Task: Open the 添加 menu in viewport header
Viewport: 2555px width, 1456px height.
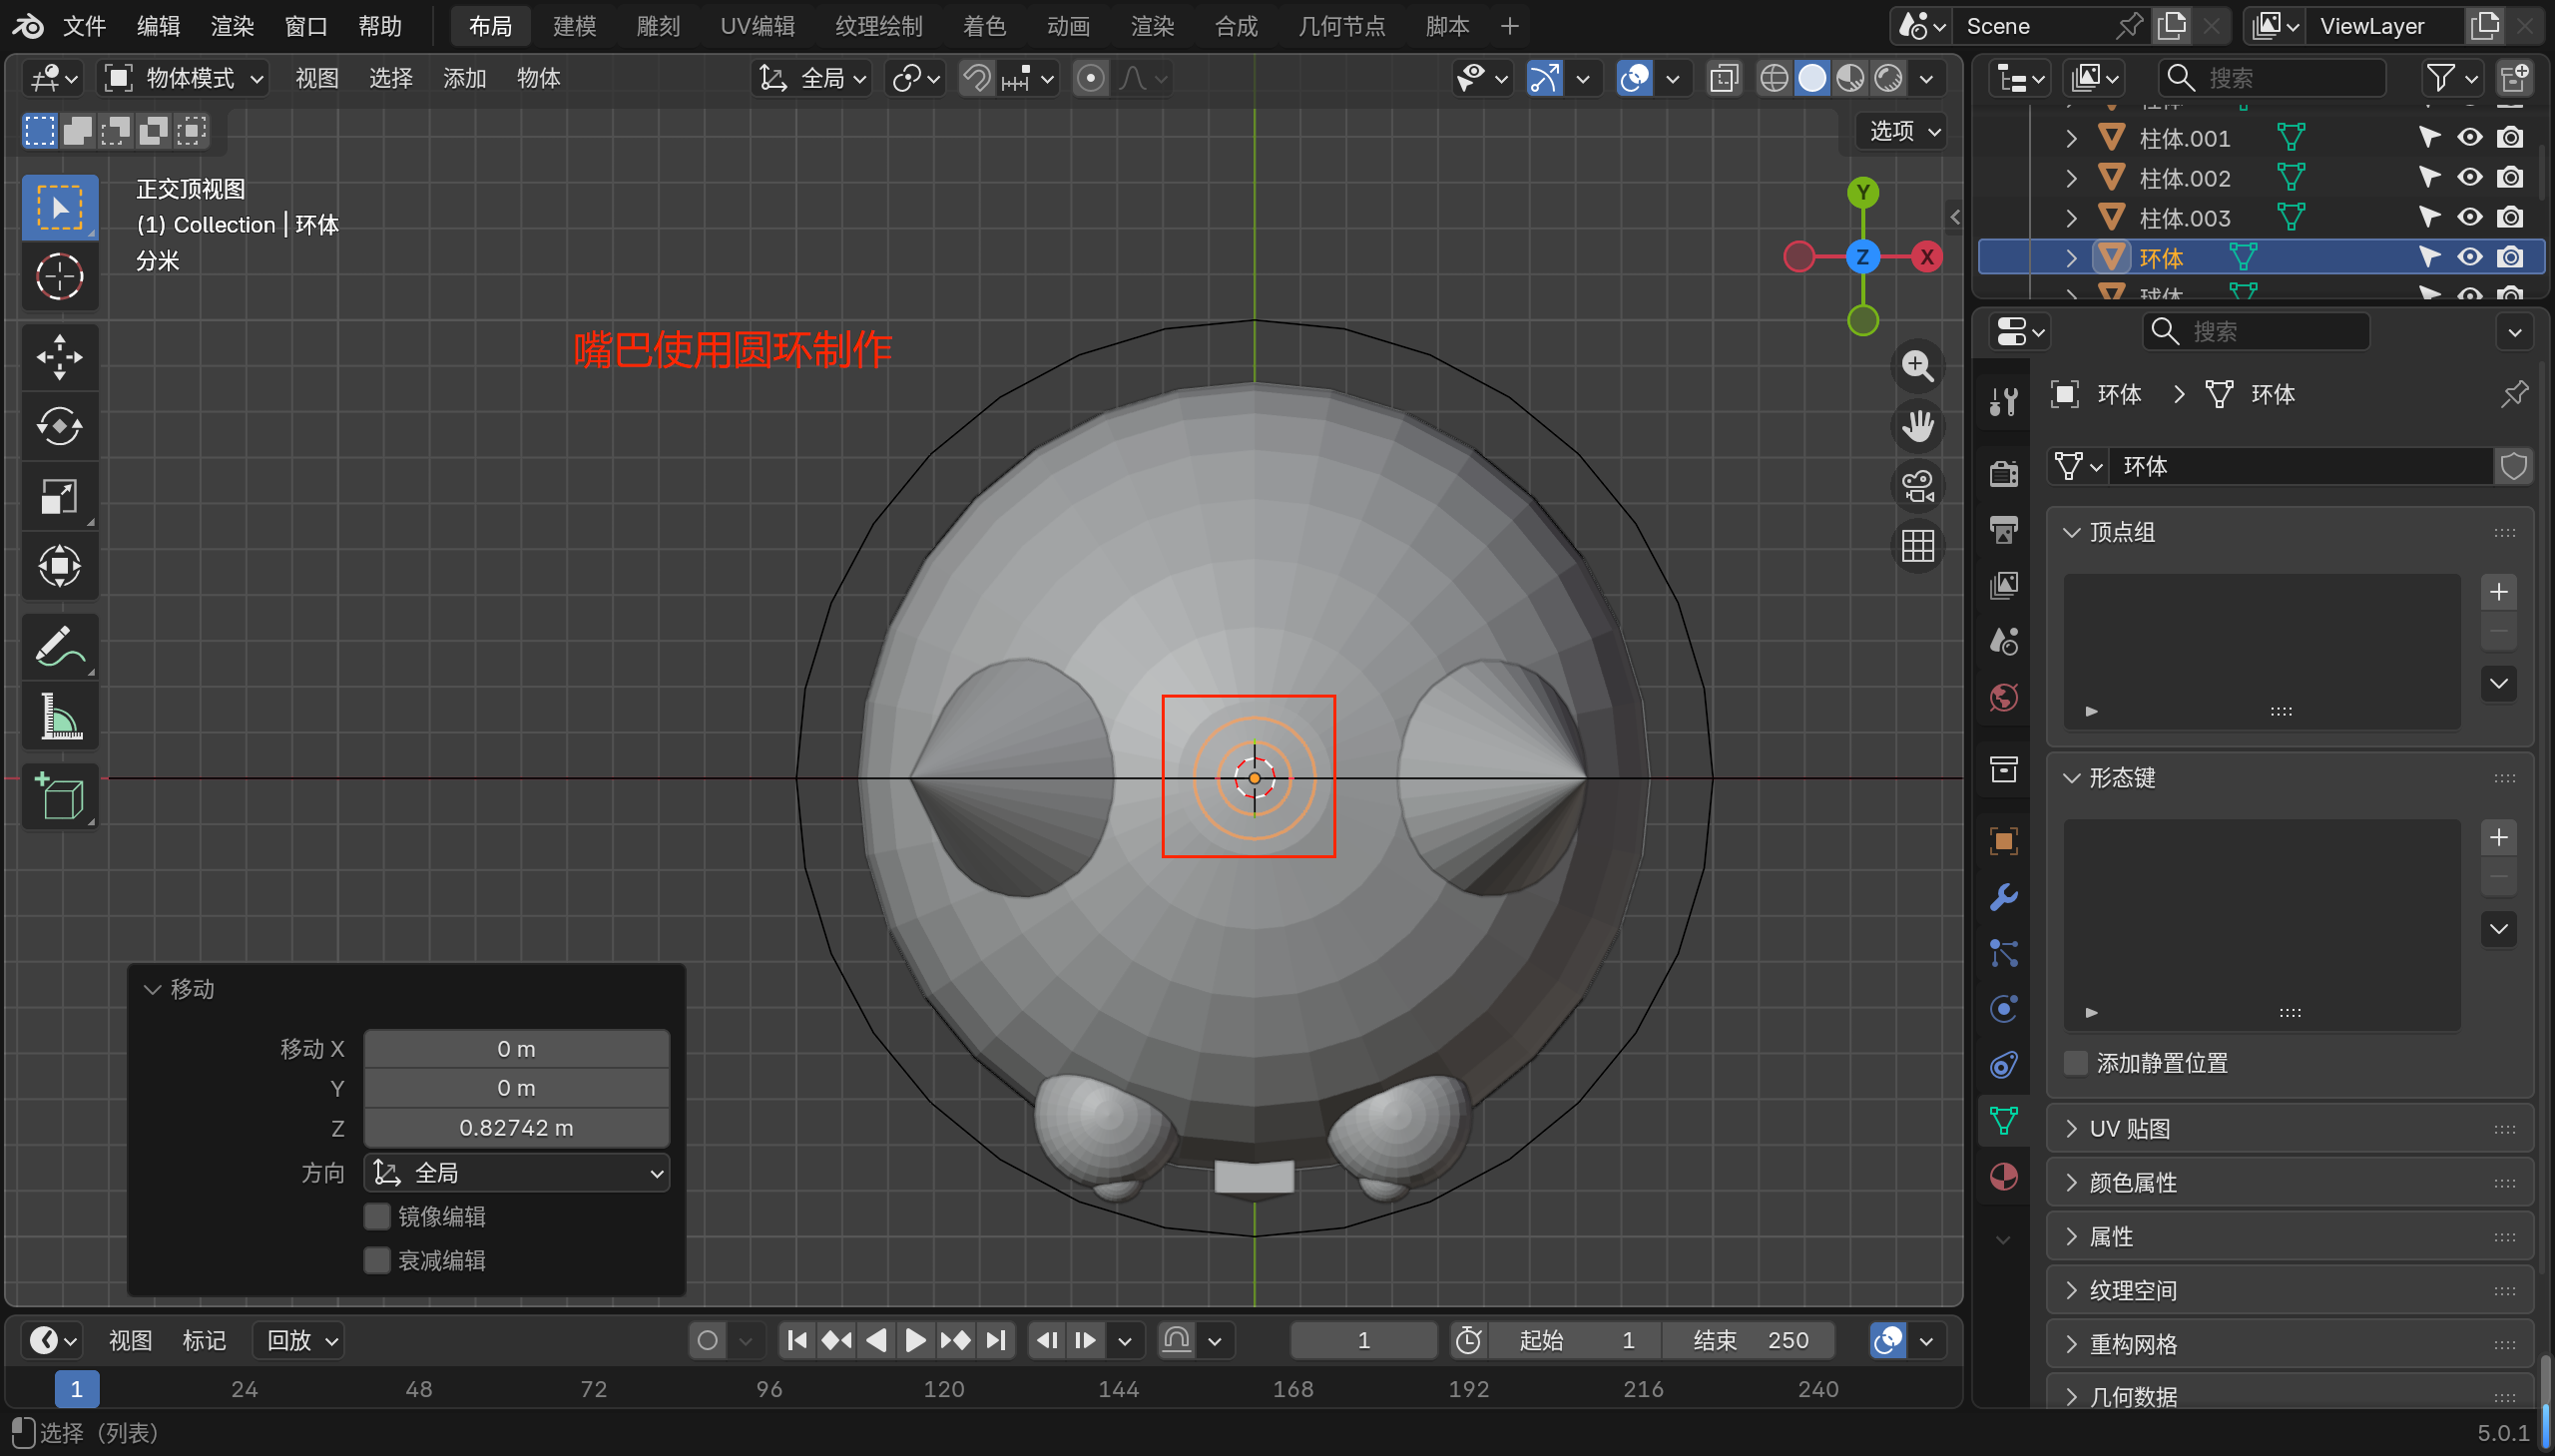Action: click(x=464, y=78)
